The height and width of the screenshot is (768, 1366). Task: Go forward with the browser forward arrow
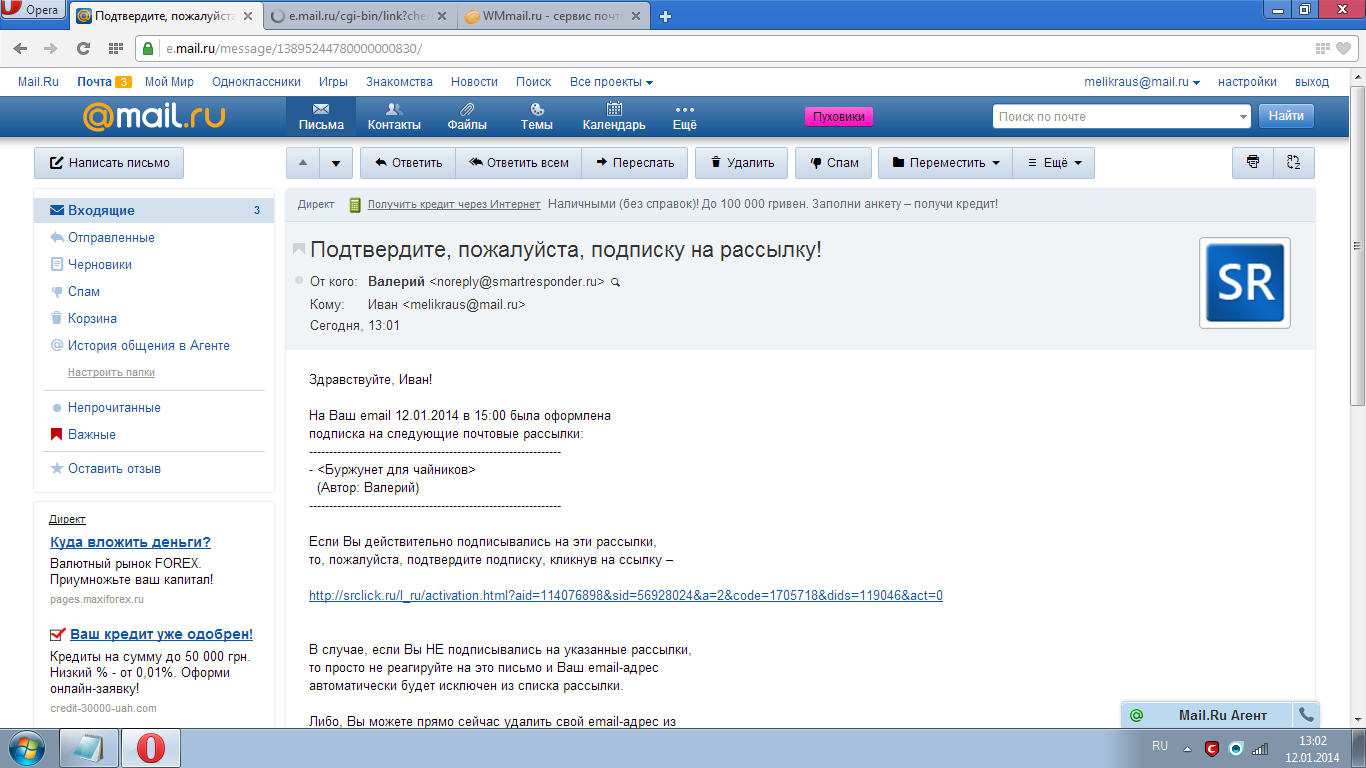click(x=51, y=48)
